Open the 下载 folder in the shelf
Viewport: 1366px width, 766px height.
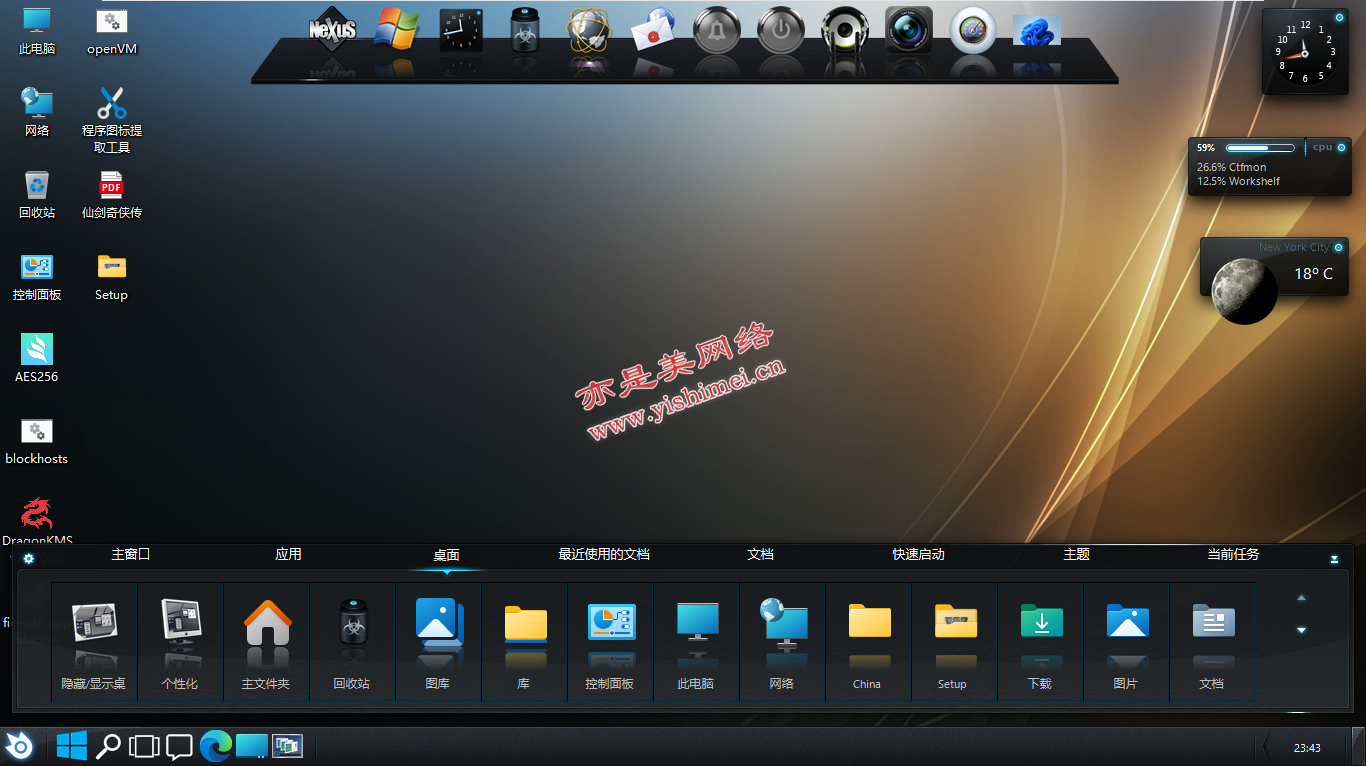pos(1040,642)
